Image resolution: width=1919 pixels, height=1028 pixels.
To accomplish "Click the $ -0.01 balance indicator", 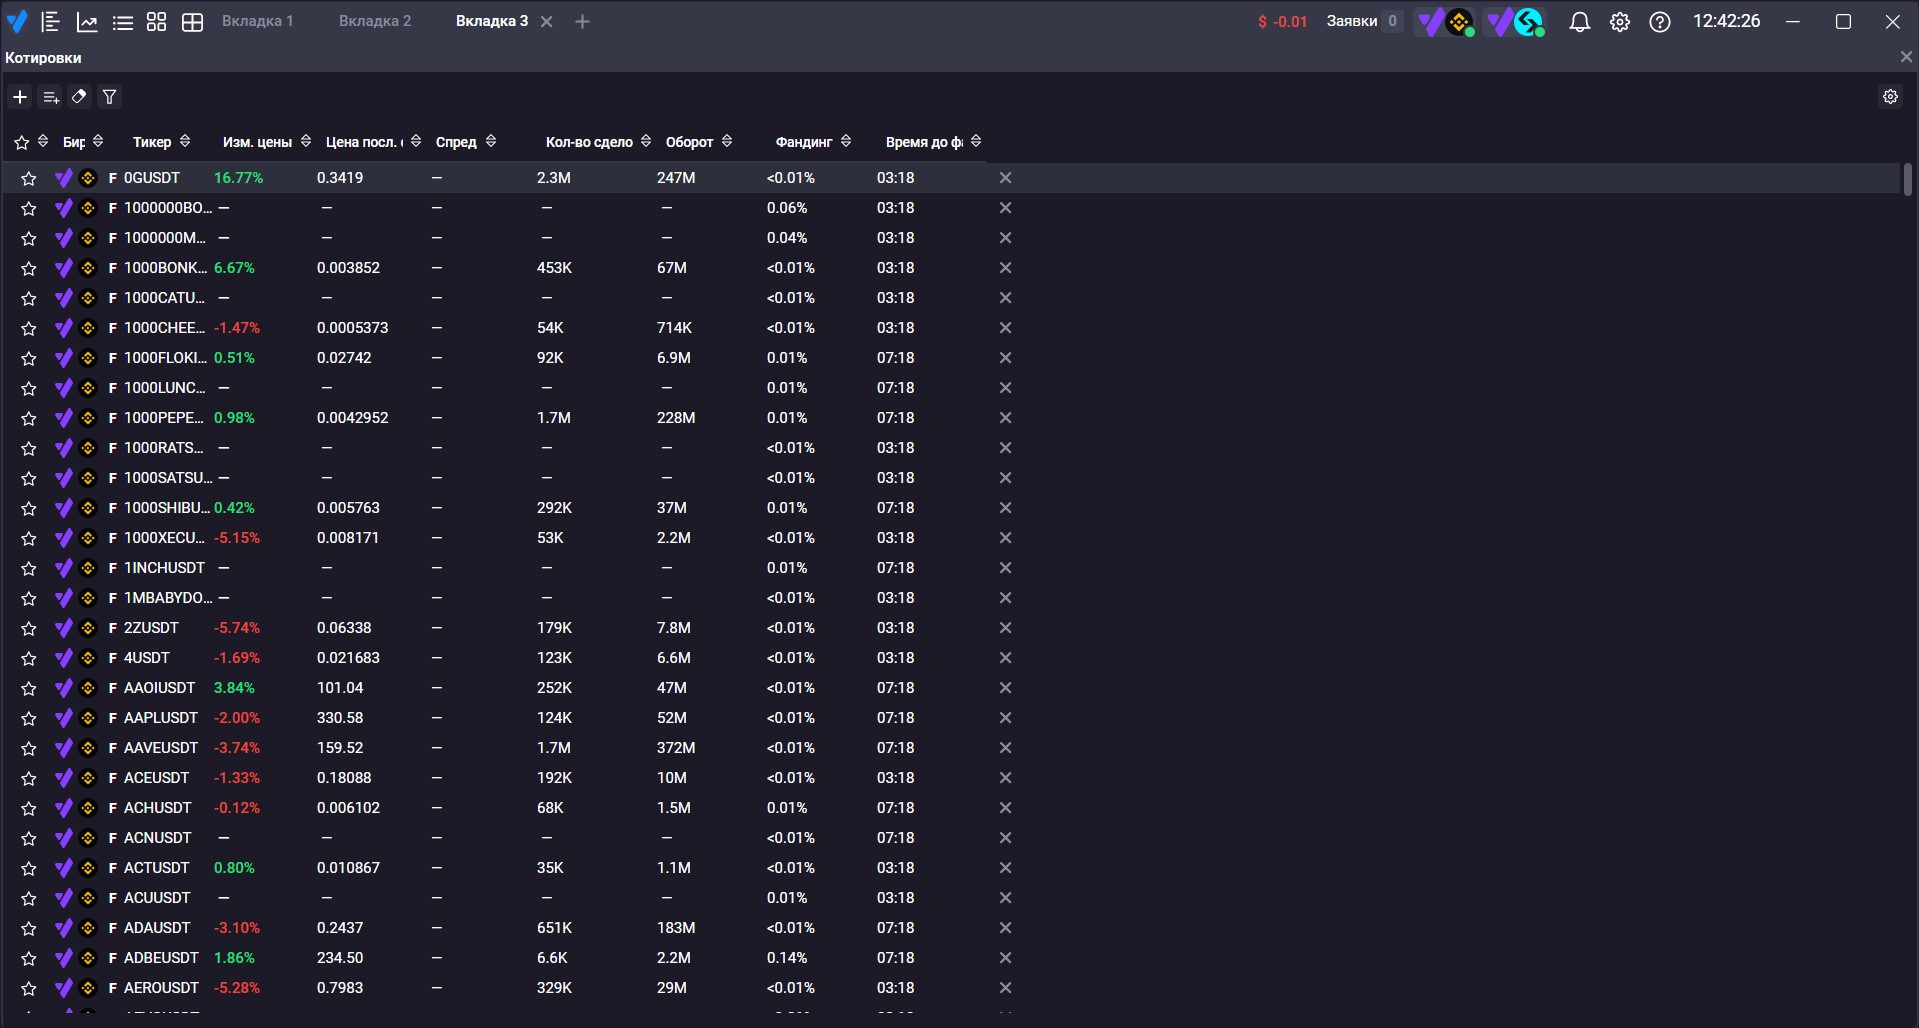I will point(1282,22).
